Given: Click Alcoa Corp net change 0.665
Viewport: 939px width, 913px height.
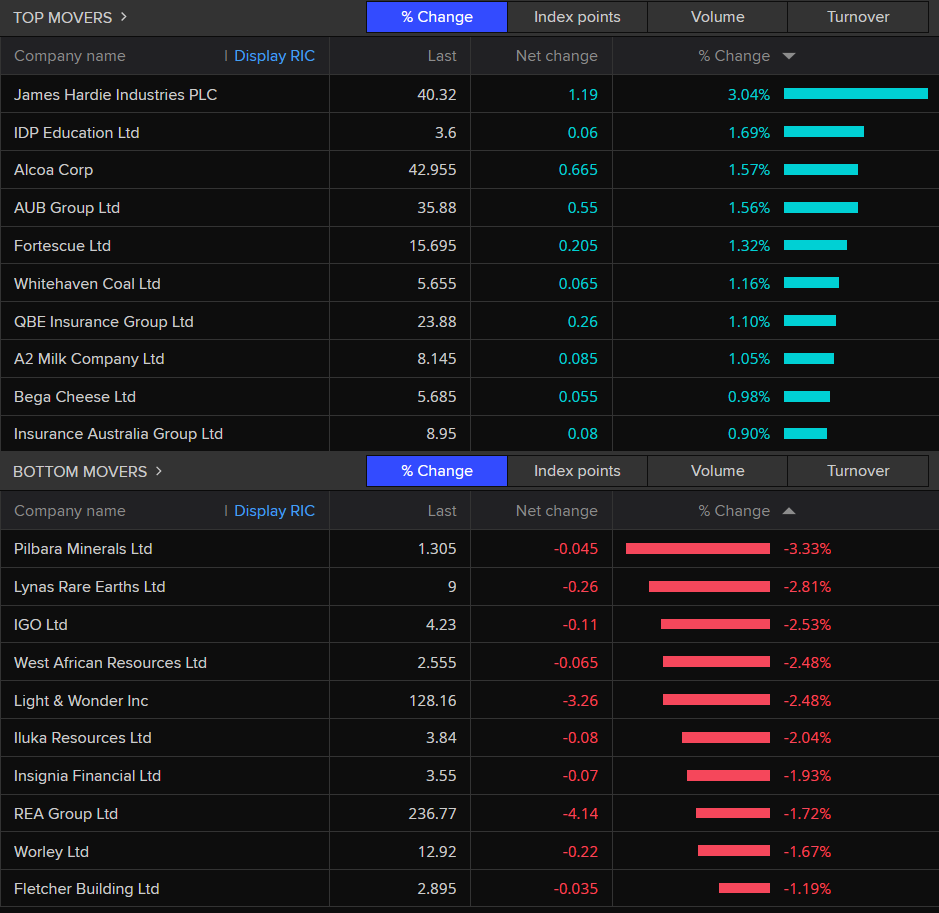Looking at the screenshot, I should point(578,170).
